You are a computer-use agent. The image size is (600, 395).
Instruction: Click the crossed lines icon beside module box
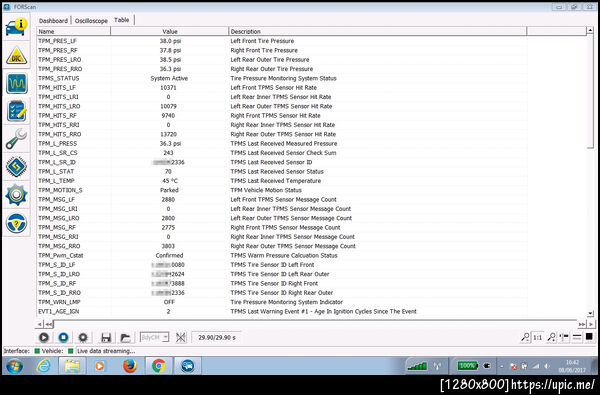pyautogui.click(x=181, y=337)
